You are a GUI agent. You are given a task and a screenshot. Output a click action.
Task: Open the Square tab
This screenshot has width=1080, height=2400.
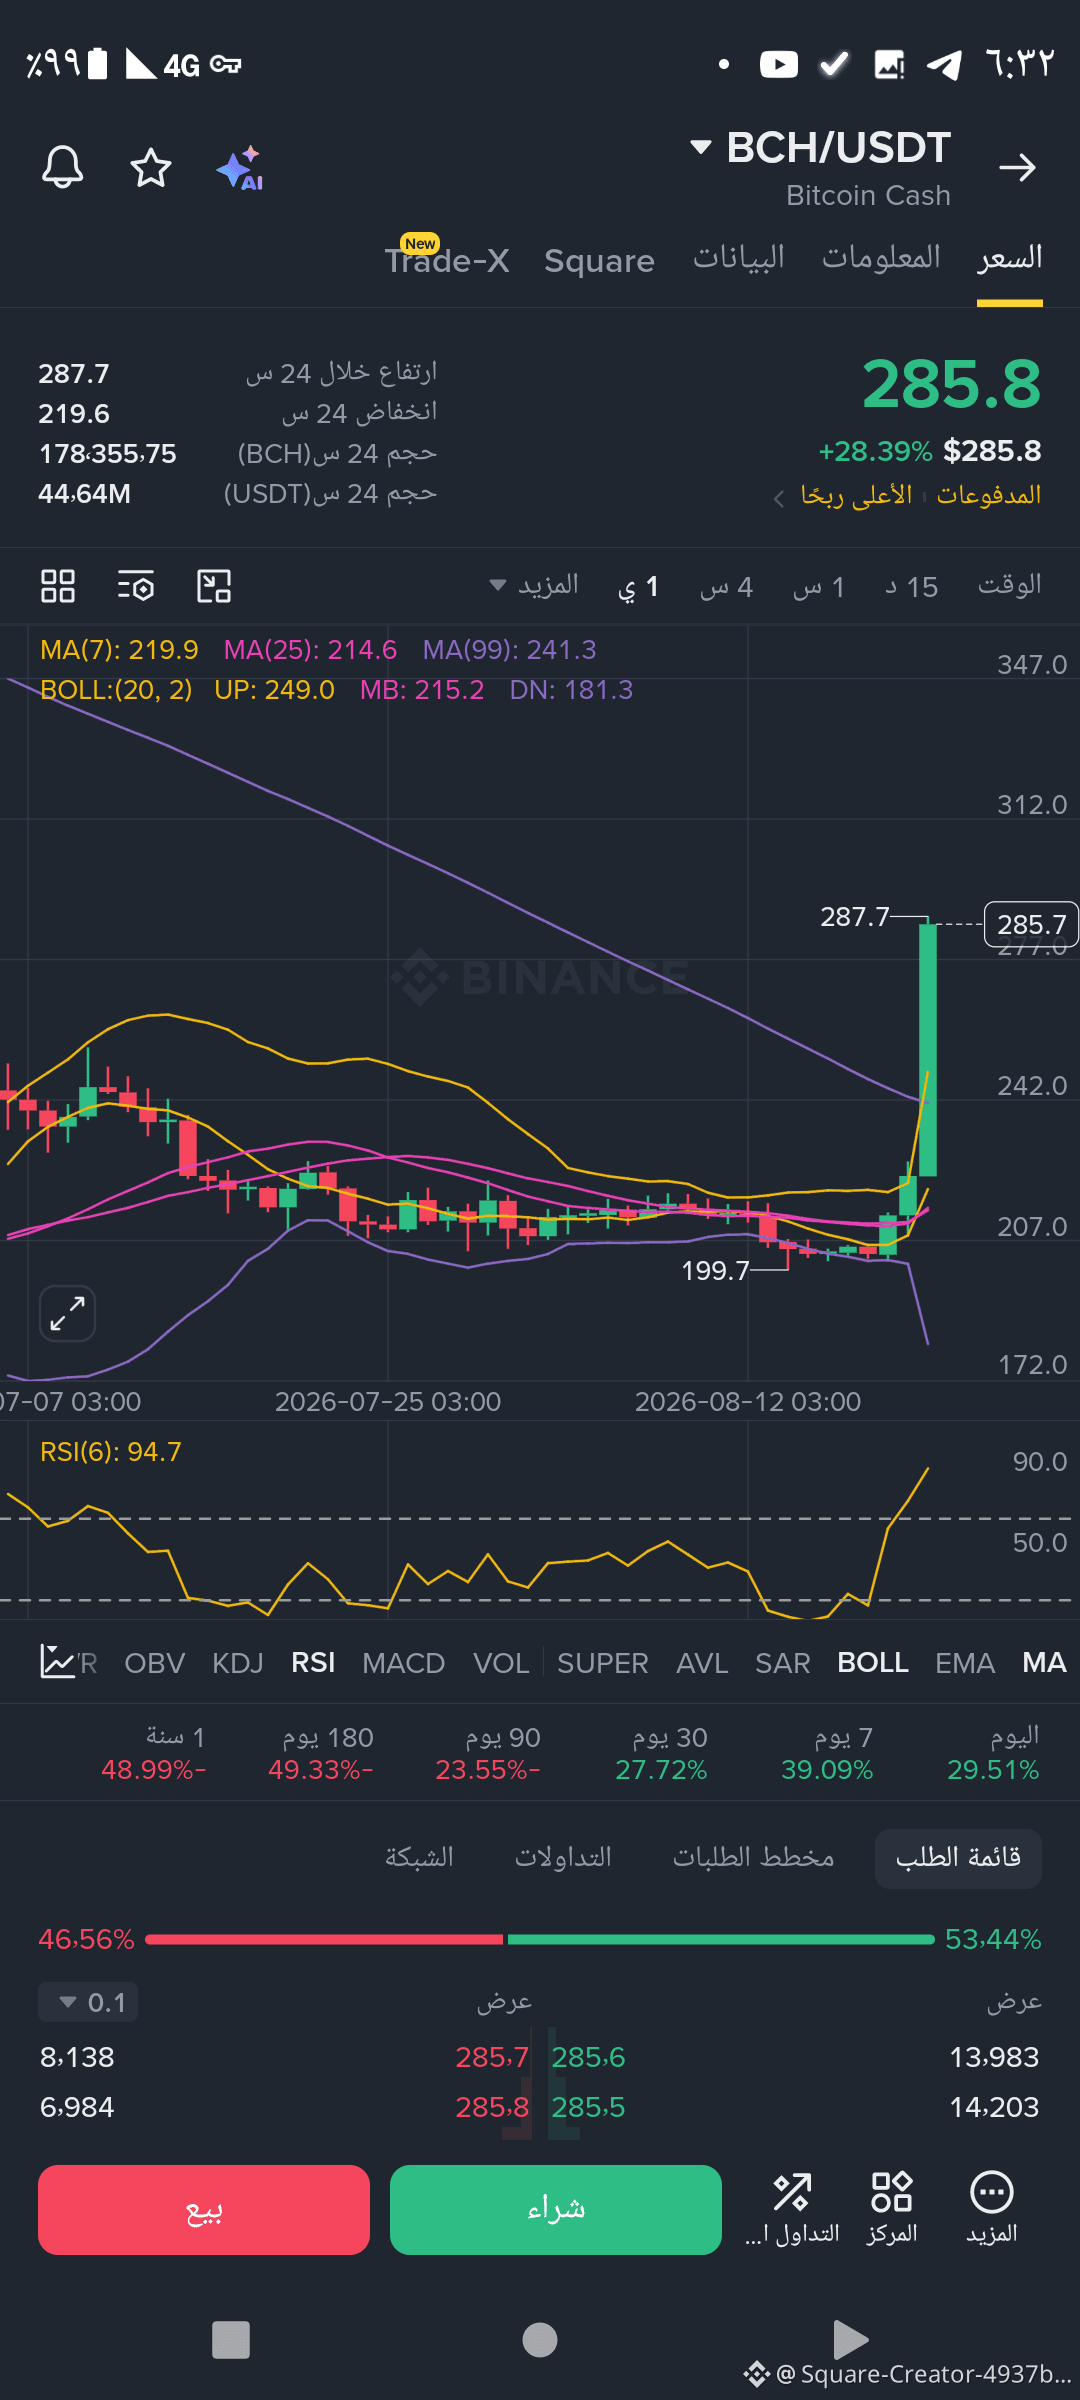pyautogui.click(x=599, y=261)
